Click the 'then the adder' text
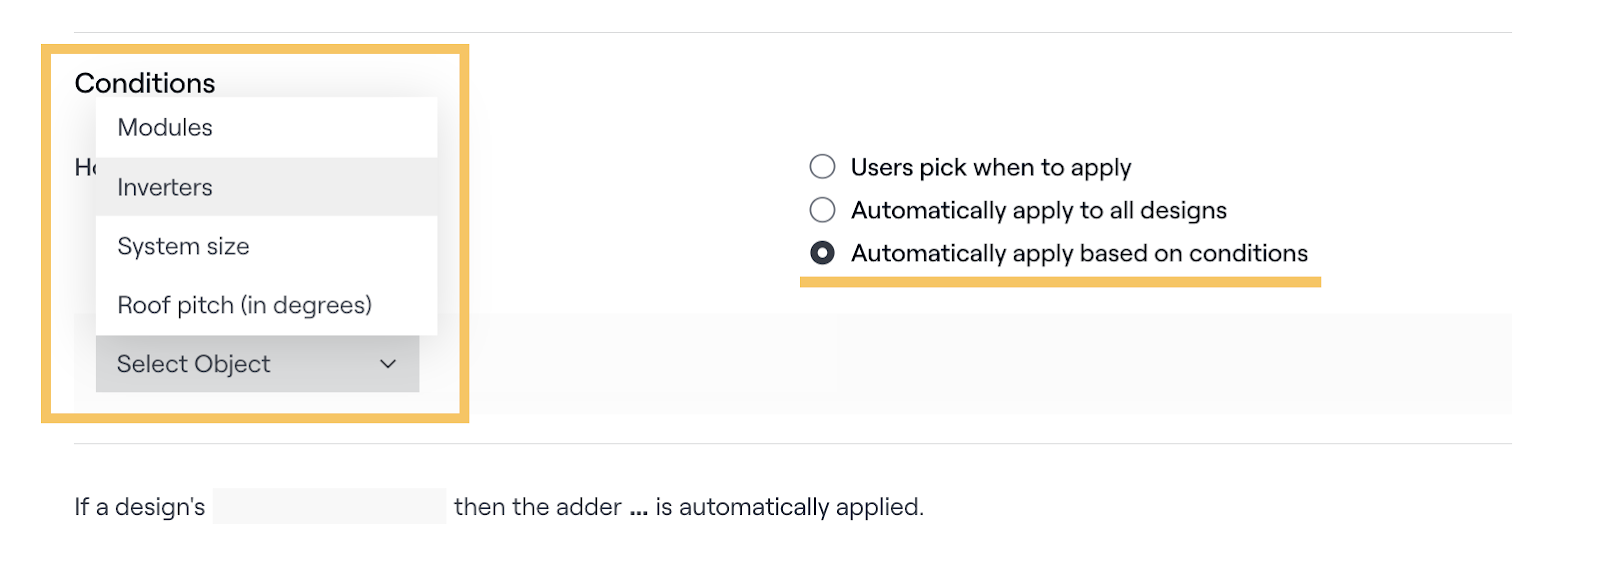This screenshot has width=1600, height=579. pyautogui.click(x=537, y=507)
